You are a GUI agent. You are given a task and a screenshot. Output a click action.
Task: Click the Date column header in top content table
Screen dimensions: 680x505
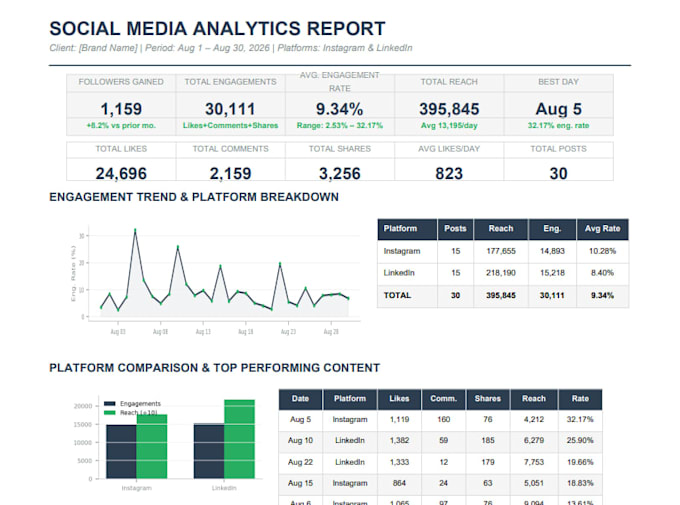(301, 399)
